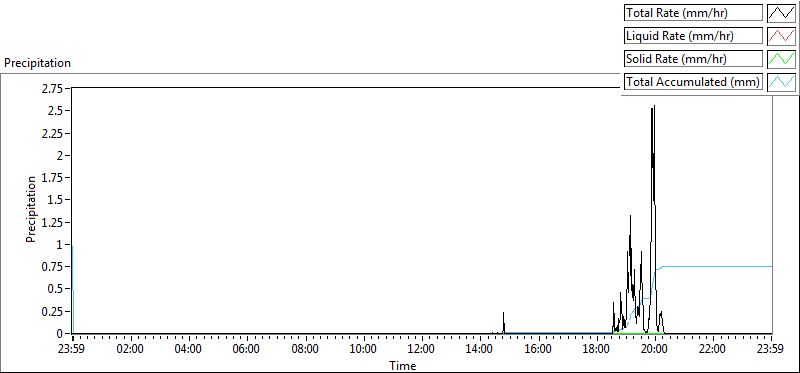Click the Precipitation graph title
This screenshot has width=800, height=373.
37,63
